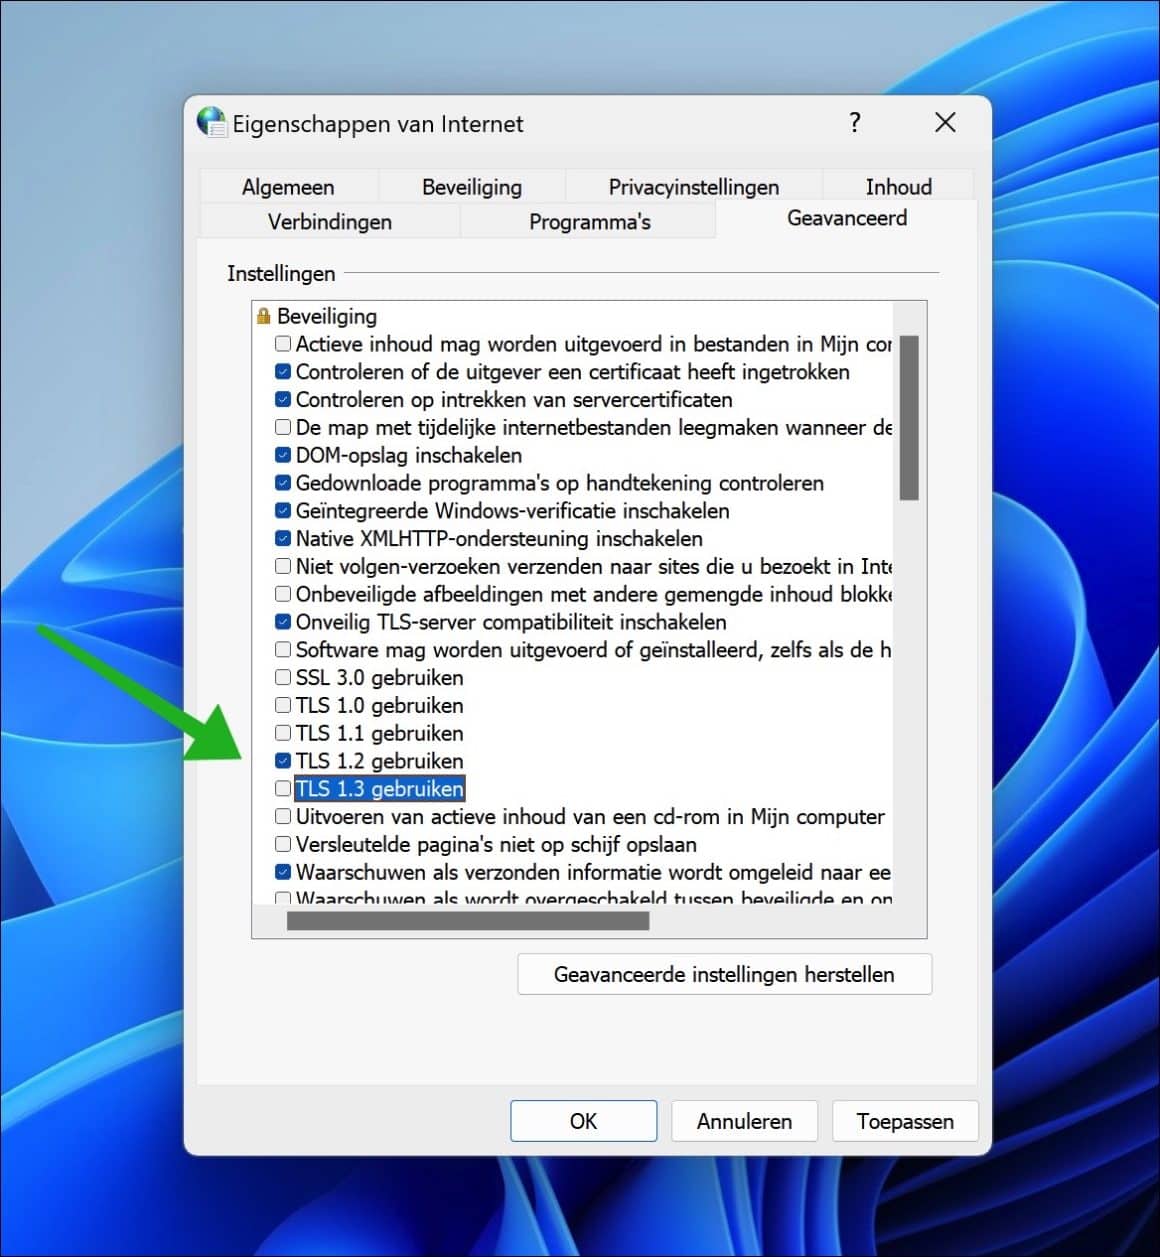The height and width of the screenshot is (1257, 1160).
Task: Enable 'TLS 1.0 gebruiken'
Action: click(x=283, y=705)
